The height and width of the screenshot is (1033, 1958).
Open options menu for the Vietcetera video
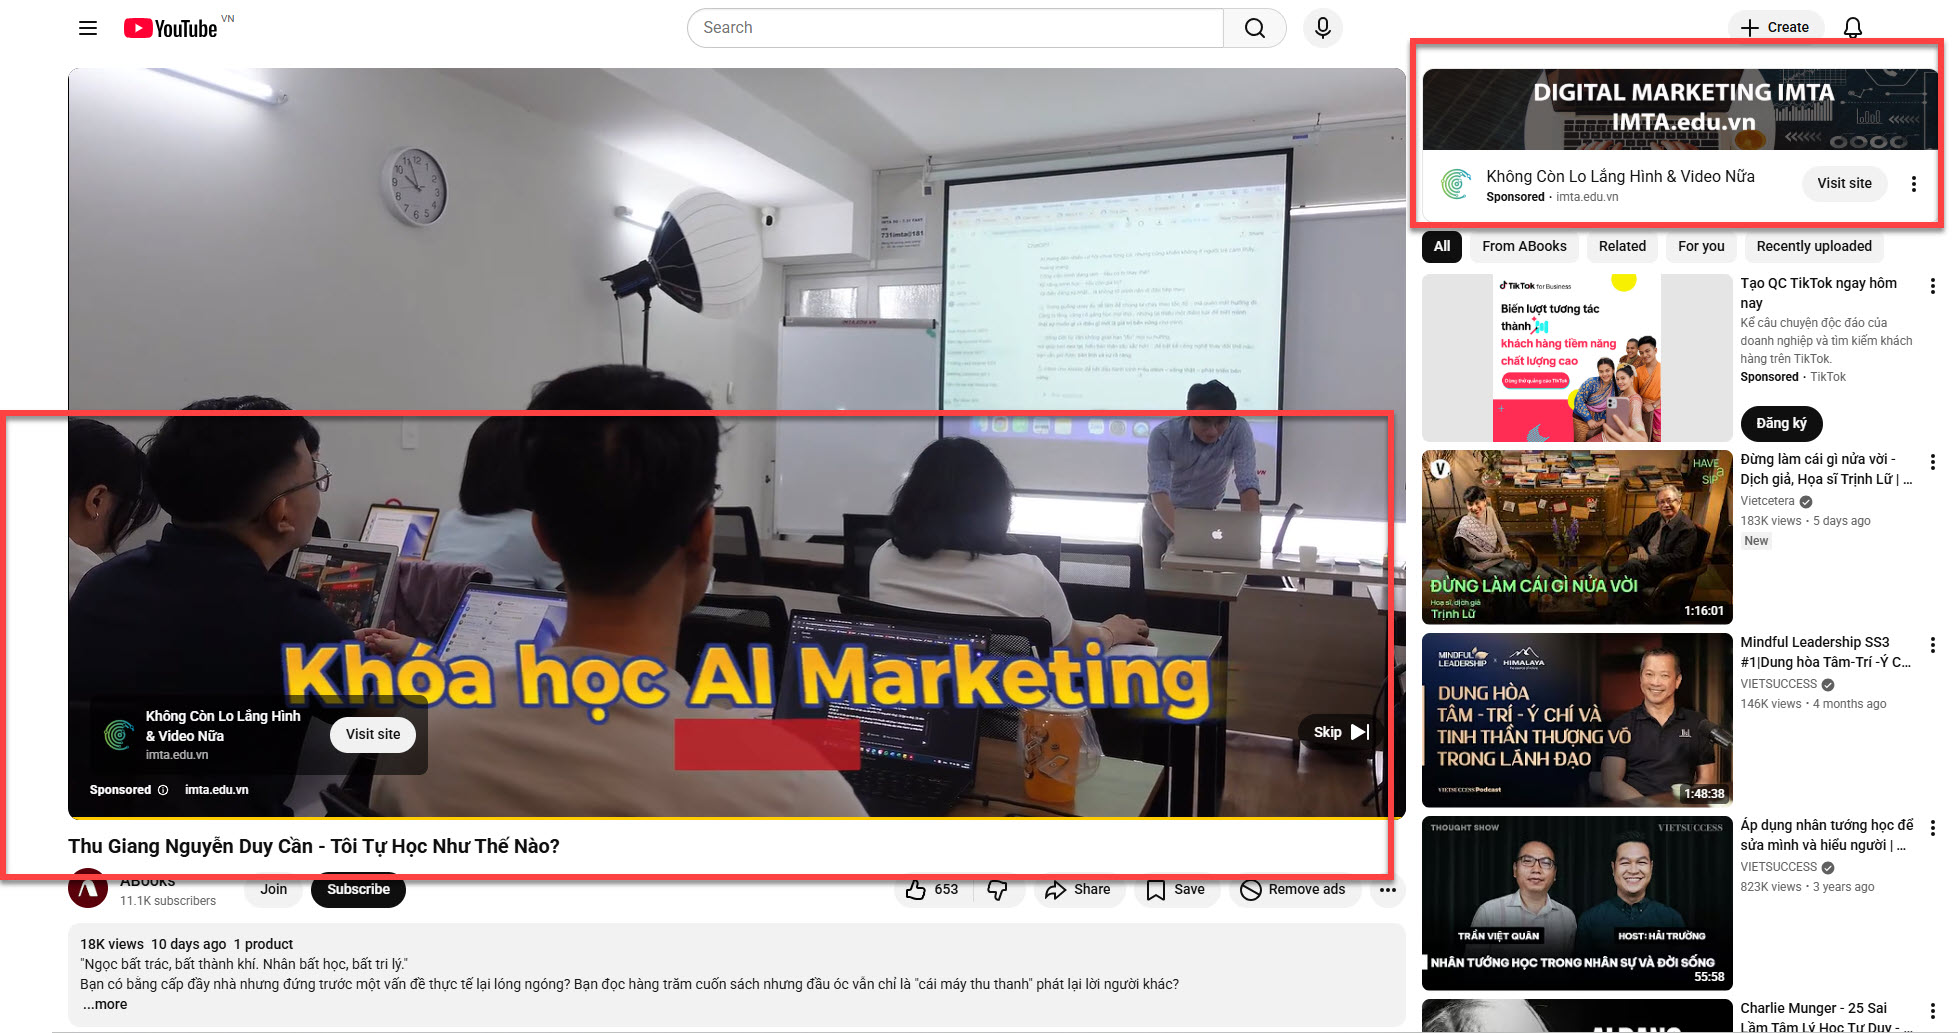pos(1932,462)
